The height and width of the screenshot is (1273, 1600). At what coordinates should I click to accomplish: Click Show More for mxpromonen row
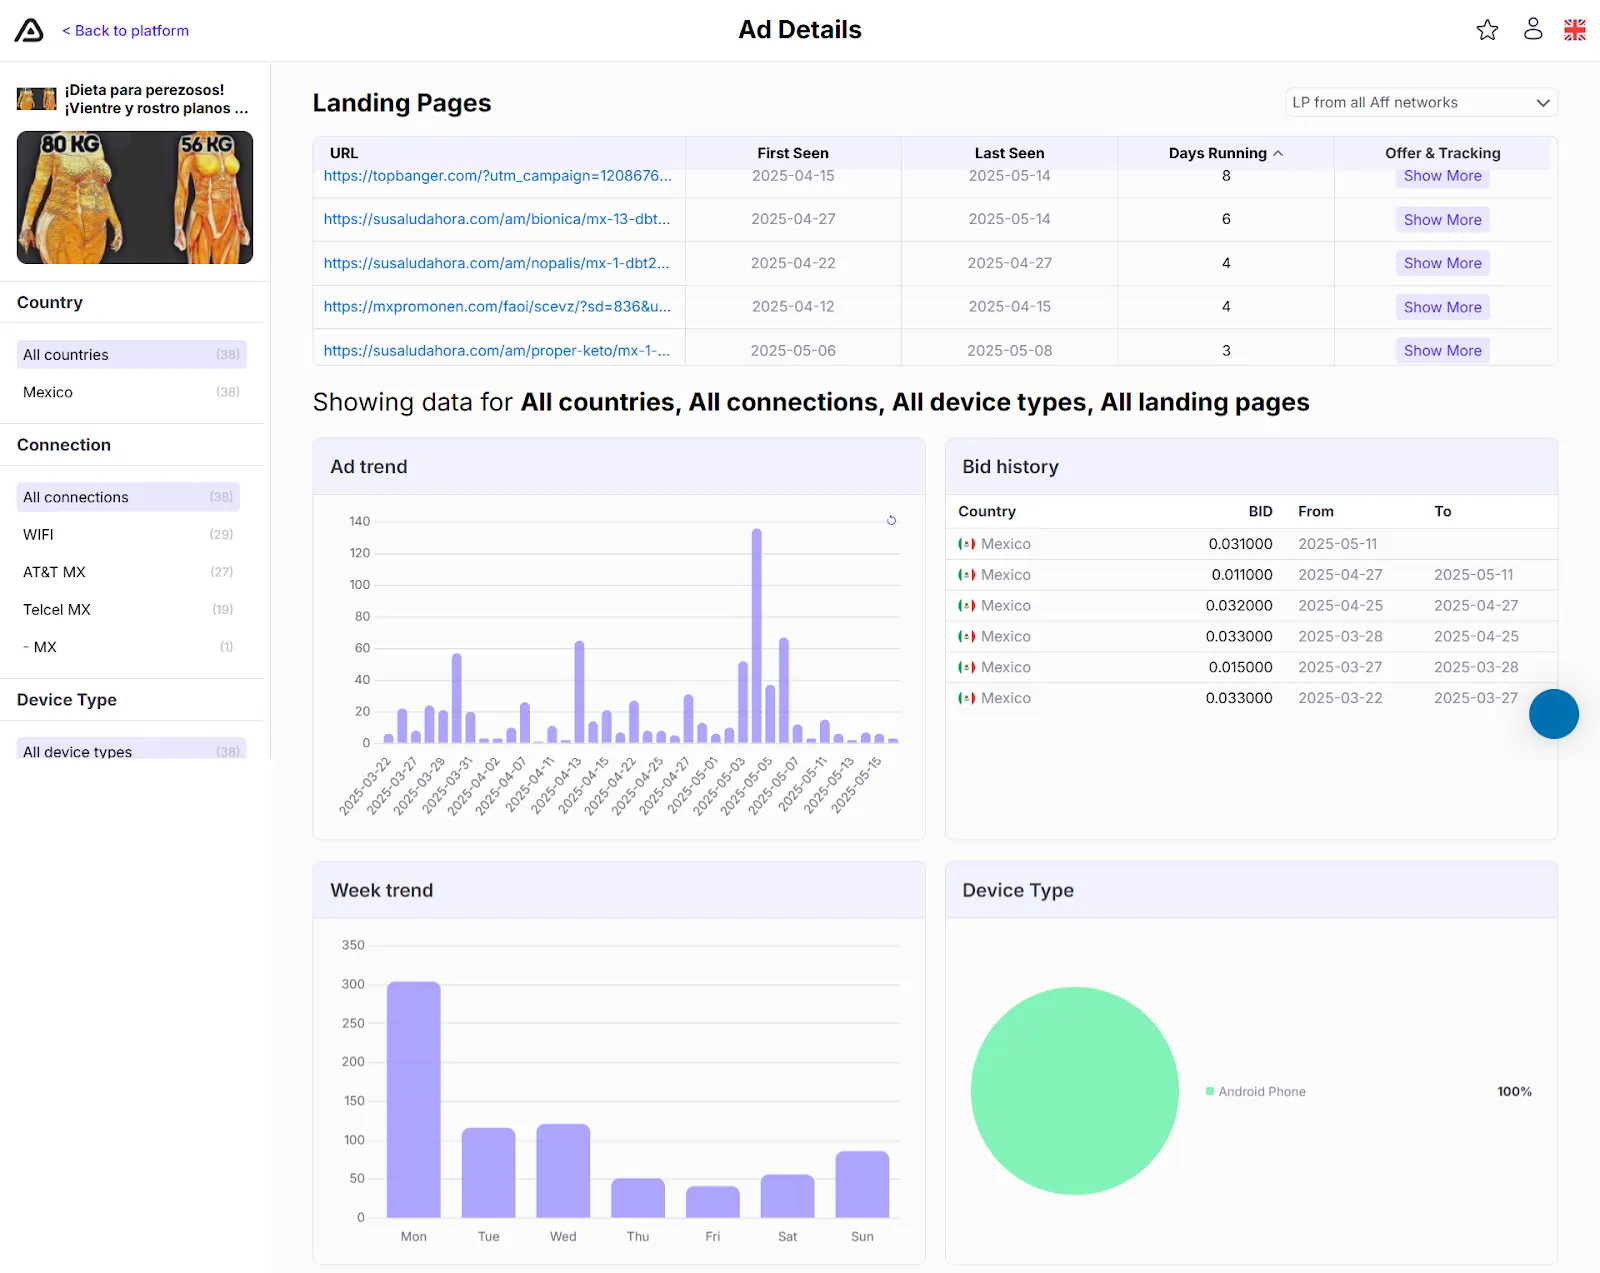coord(1442,307)
